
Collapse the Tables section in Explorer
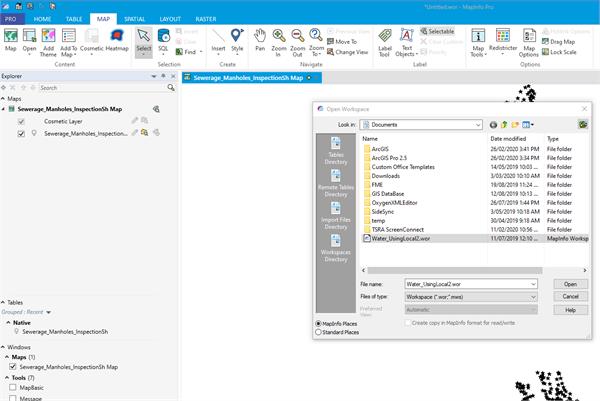pos(3,302)
